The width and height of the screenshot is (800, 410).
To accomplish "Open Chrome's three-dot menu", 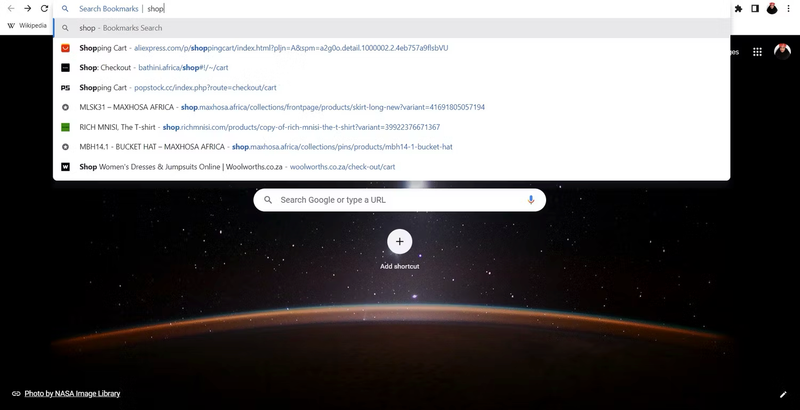I will coord(789,9).
